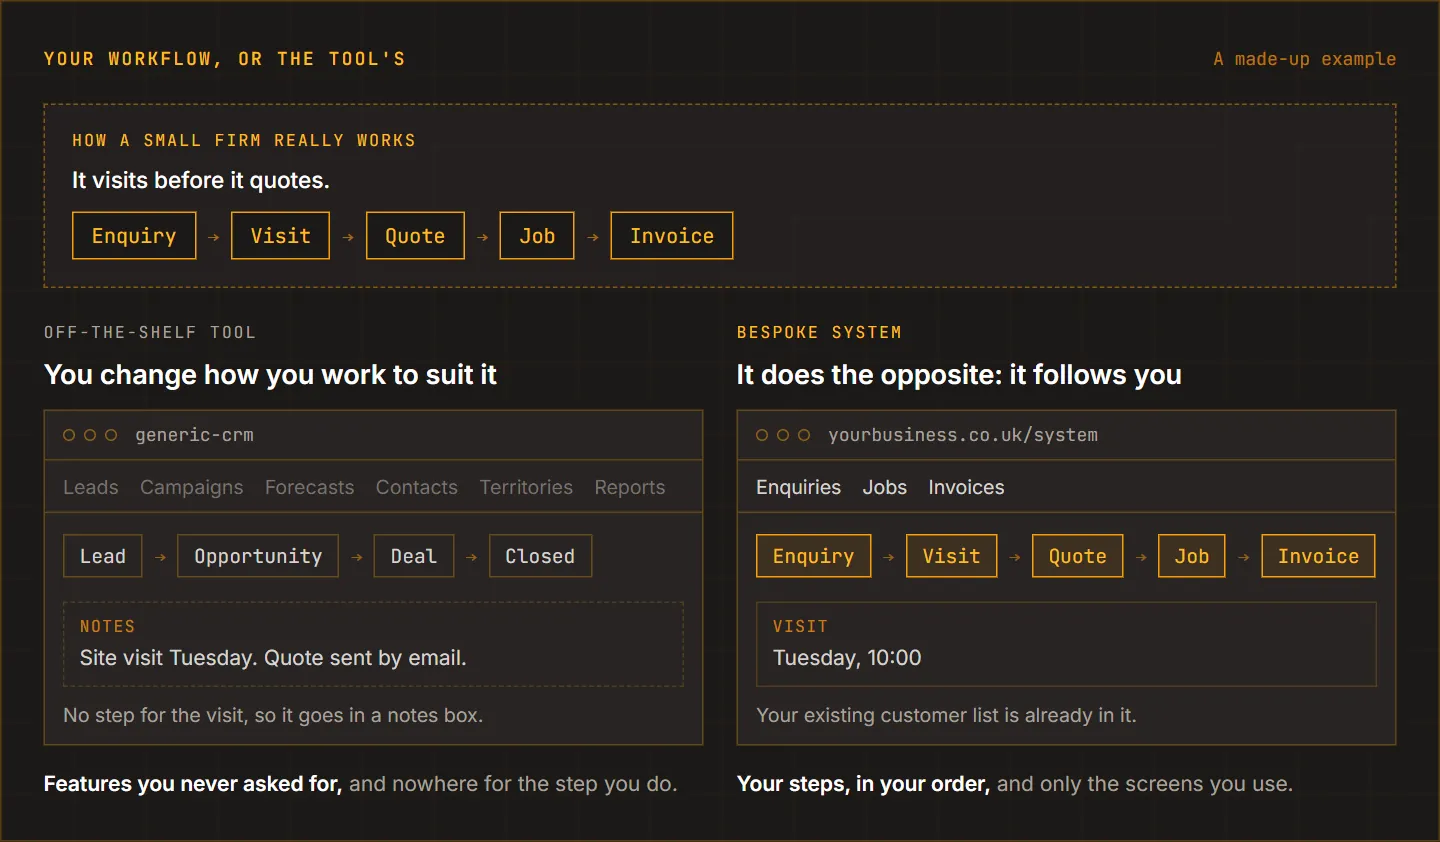Select the Contacts tab
This screenshot has width=1440, height=842.
click(x=417, y=487)
